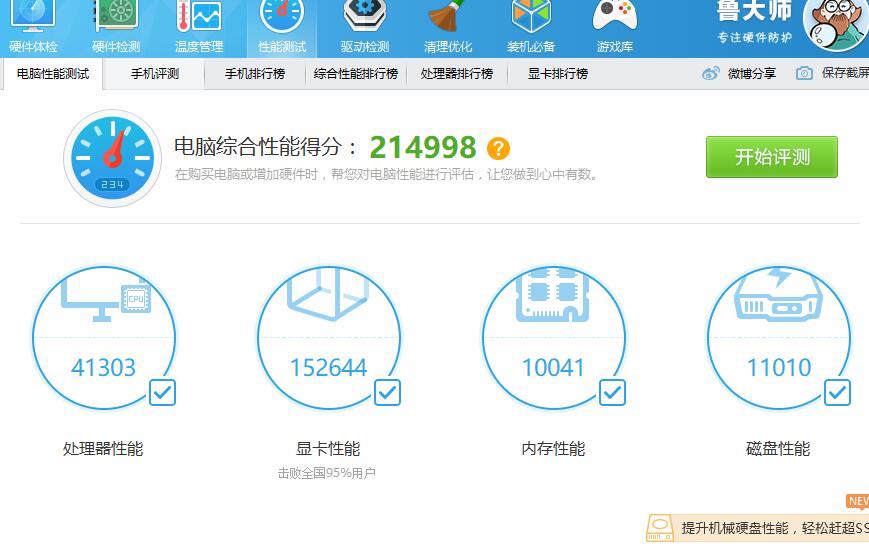Screen dimensions: 869x549
Task: Click the green 开始评测 button
Action: tap(771, 157)
